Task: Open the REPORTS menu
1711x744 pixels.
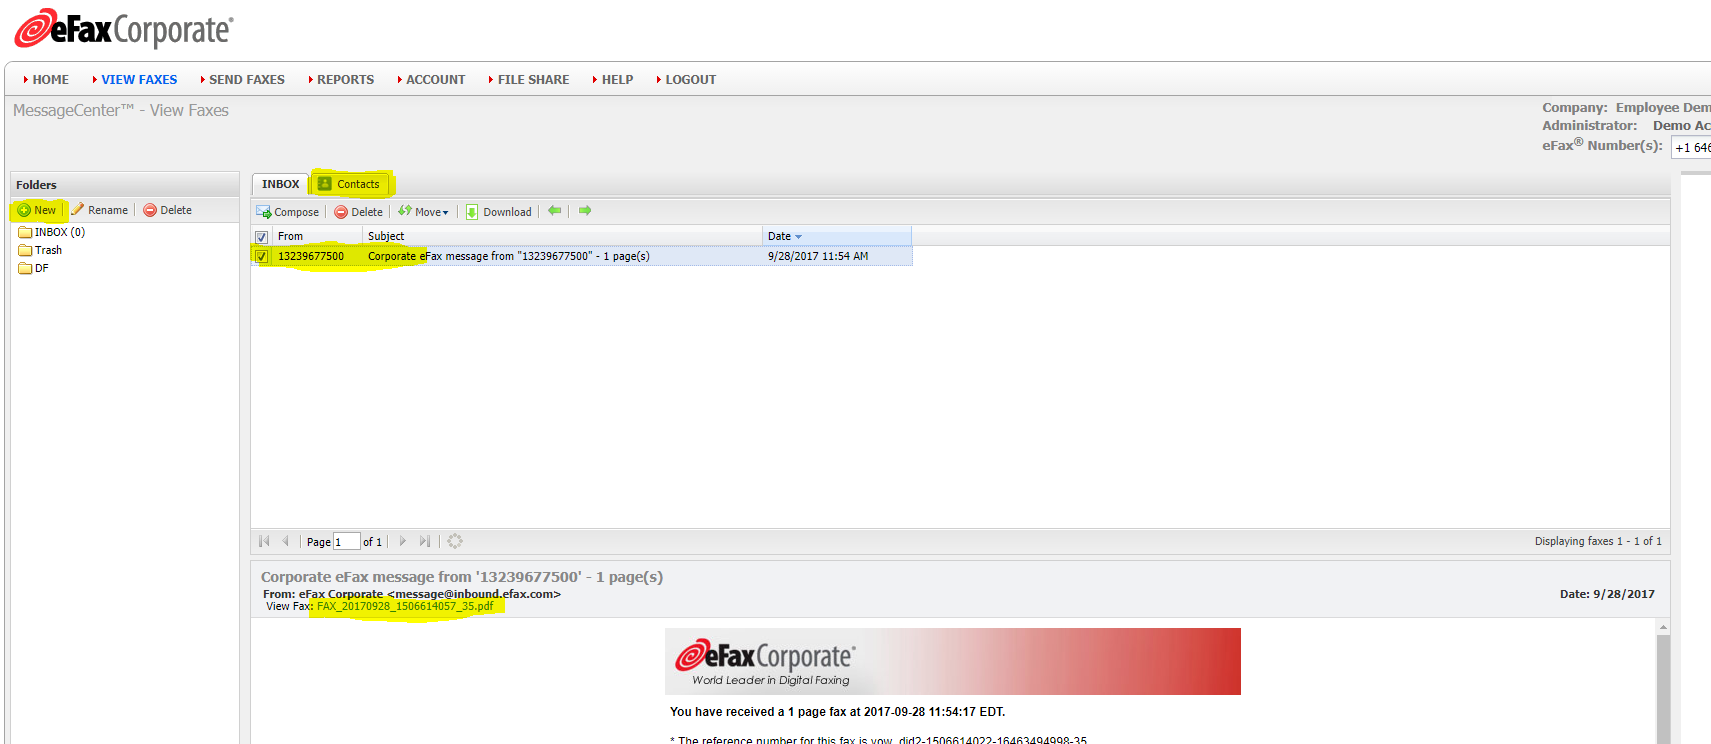Action: tap(345, 80)
